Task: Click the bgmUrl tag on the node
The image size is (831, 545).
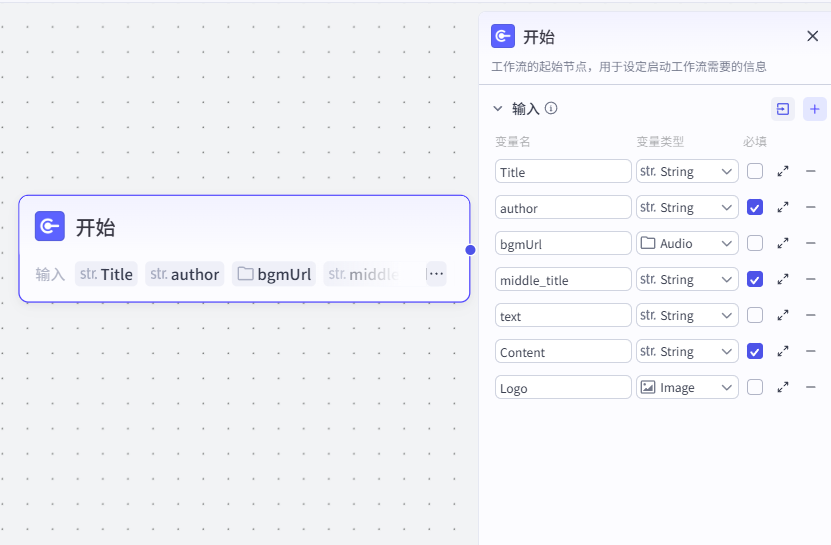Action: 273,274
